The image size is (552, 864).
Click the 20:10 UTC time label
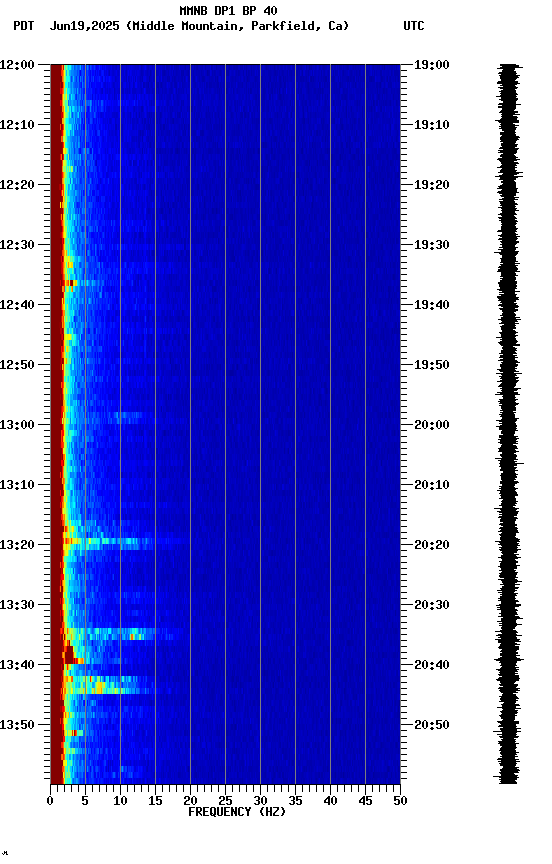pos(432,485)
